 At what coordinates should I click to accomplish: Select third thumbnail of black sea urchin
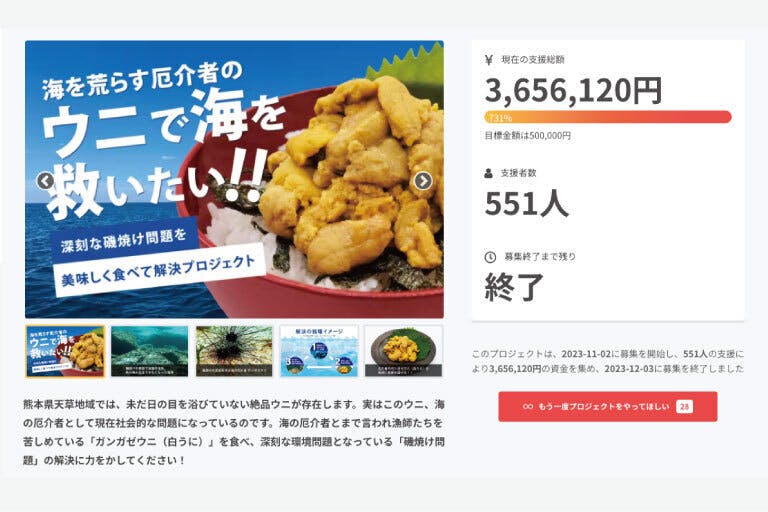[x=234, y=351]
